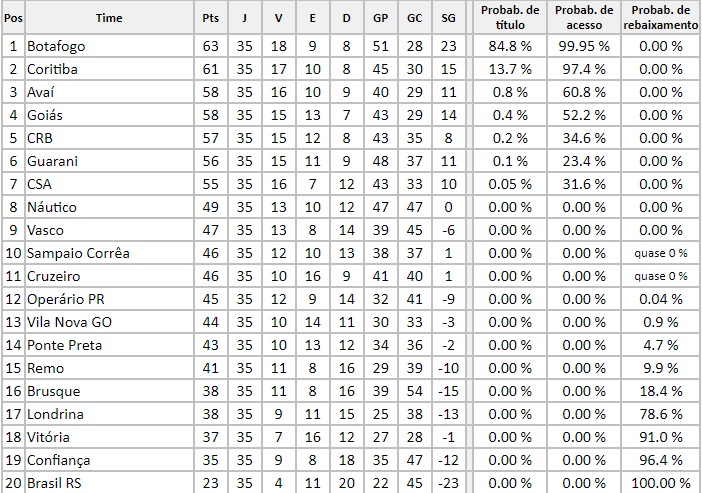Sort by the Time column header
Viewport: 702px width, 493px height.
pos(110,18)
